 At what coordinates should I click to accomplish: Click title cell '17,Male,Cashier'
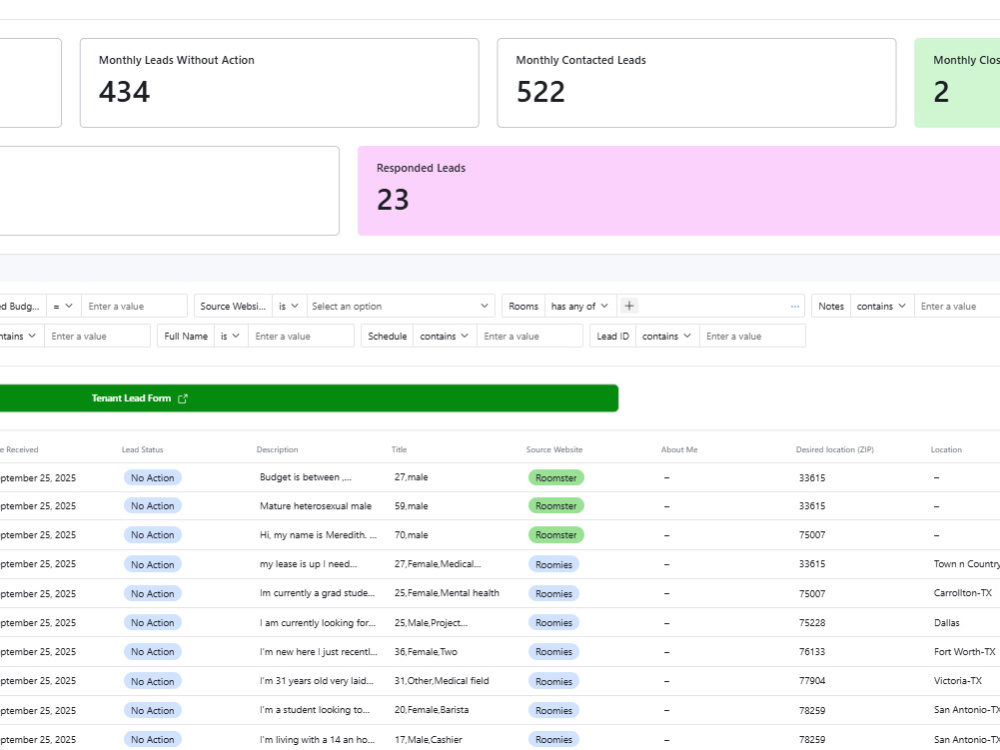click(428, 740)
